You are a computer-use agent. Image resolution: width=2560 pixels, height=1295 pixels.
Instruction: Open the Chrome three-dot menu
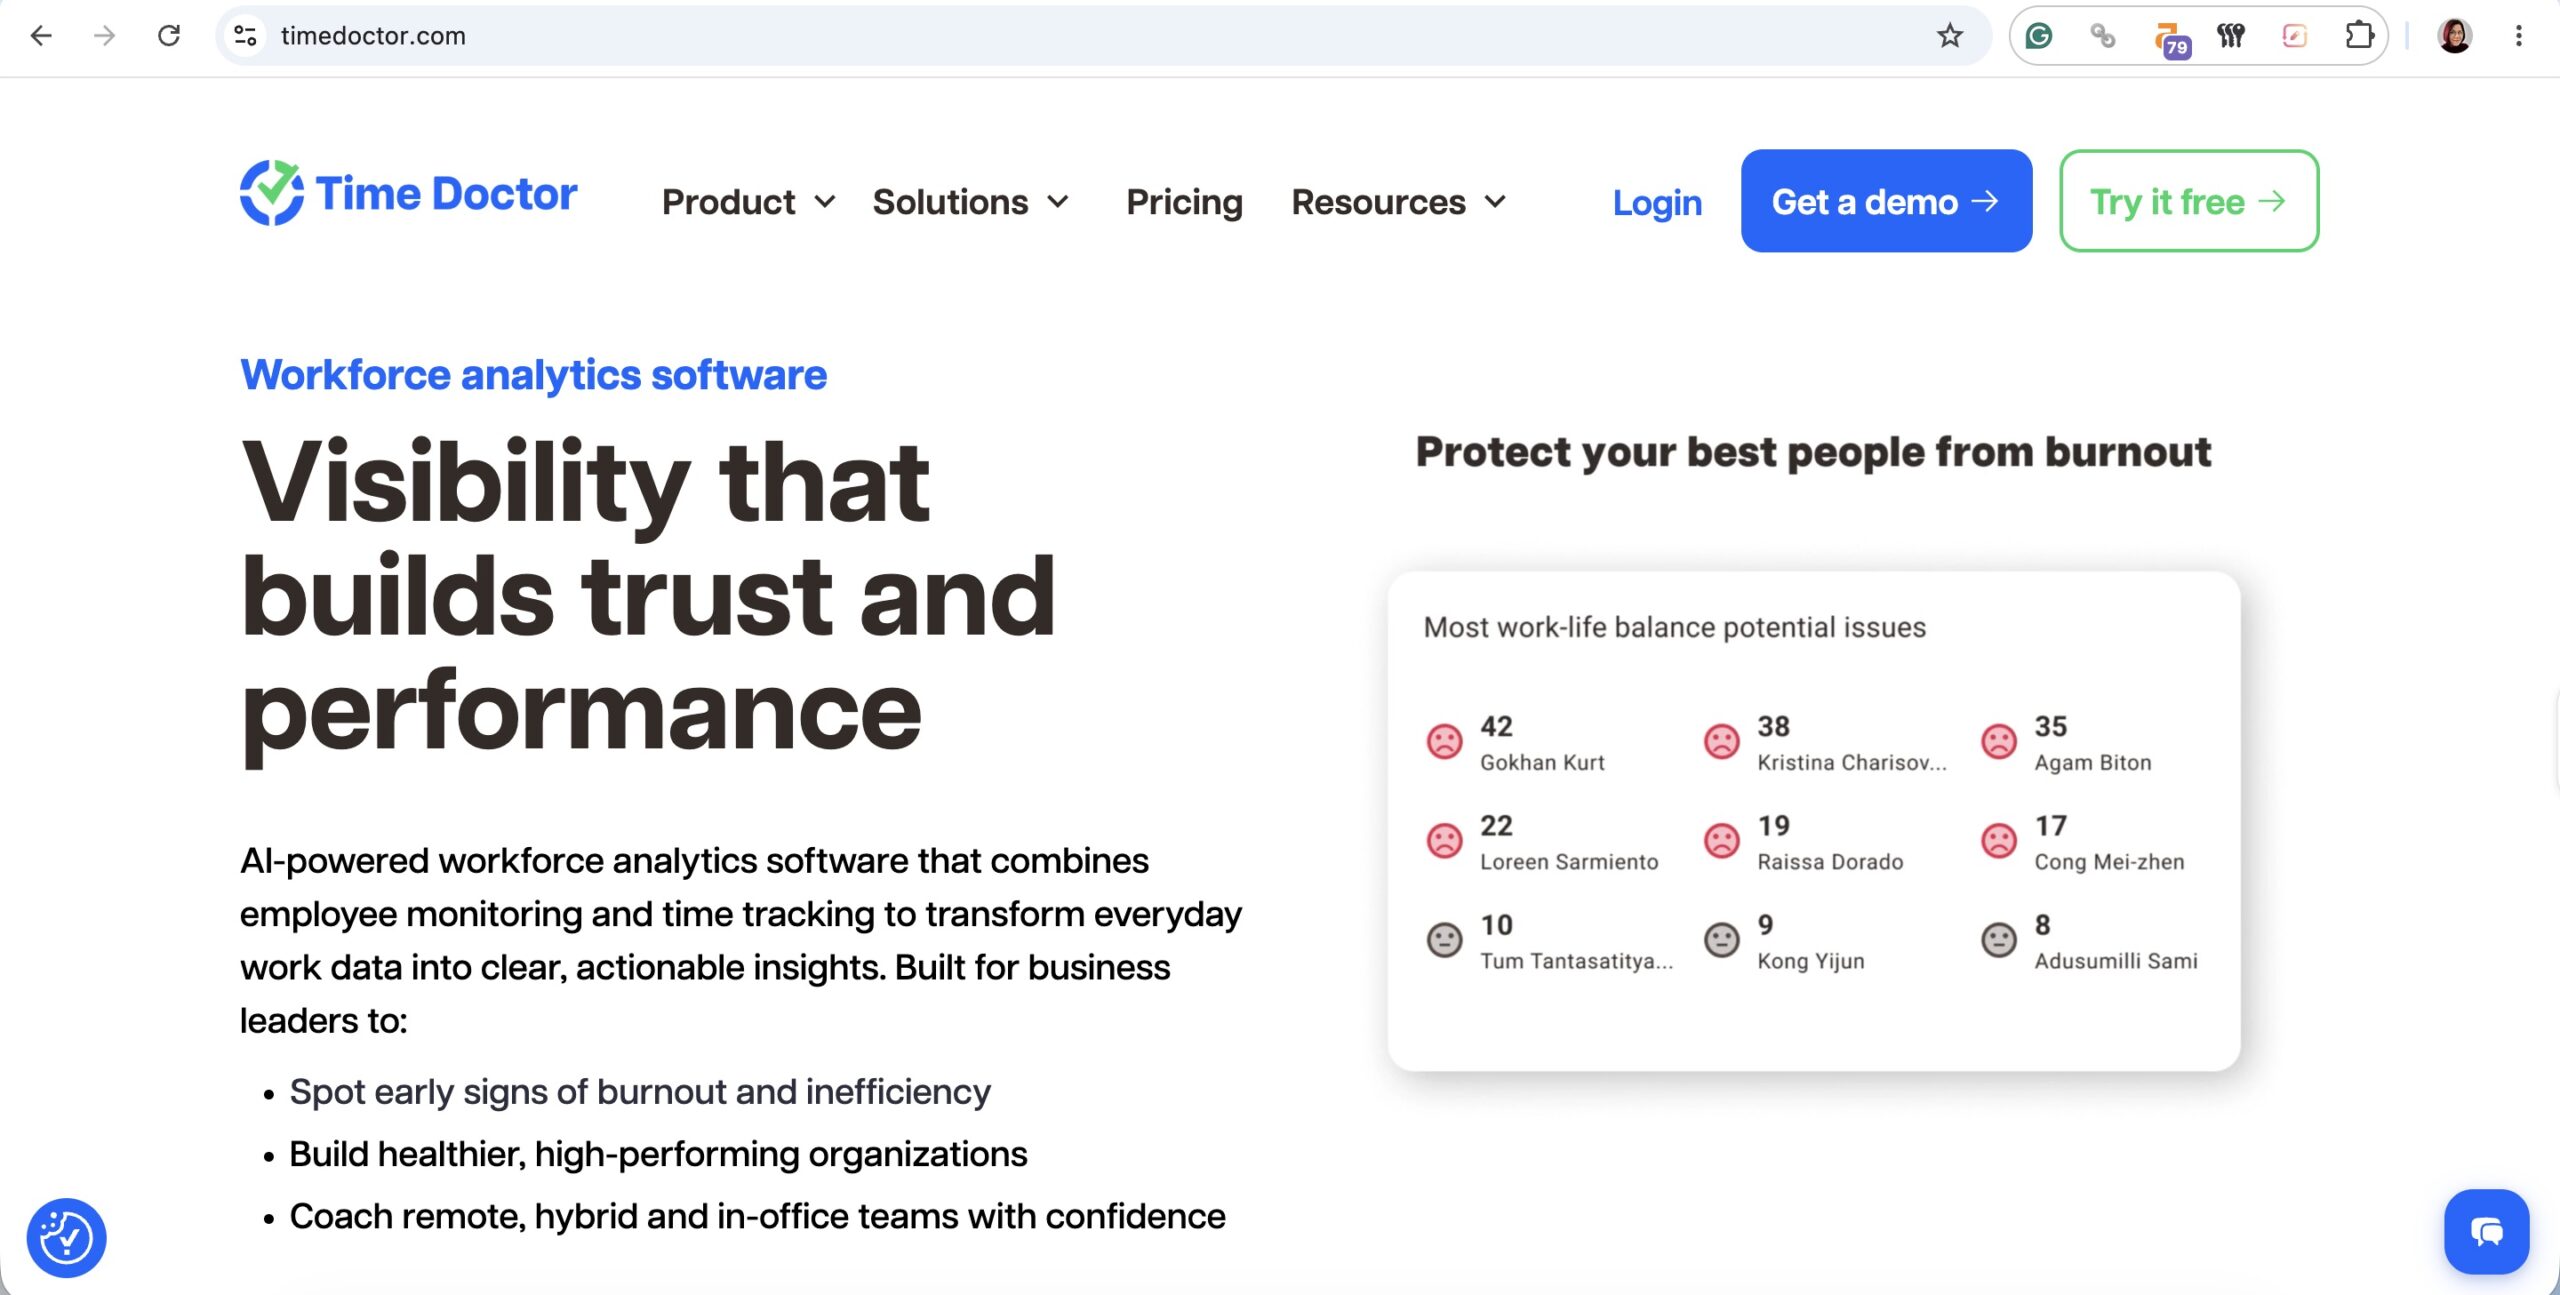tap(2518, 36)
